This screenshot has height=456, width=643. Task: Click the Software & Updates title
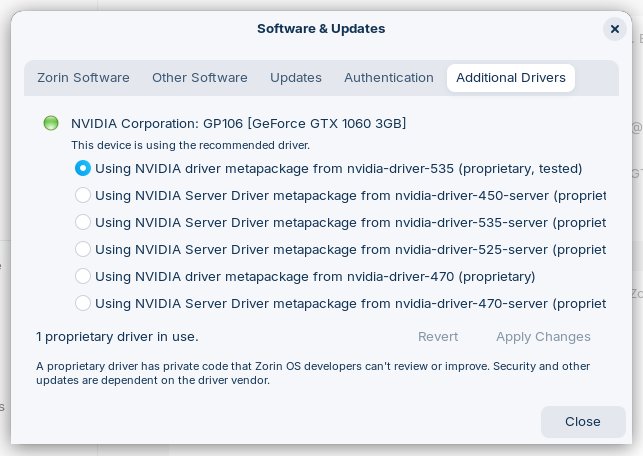click(321, 29)
